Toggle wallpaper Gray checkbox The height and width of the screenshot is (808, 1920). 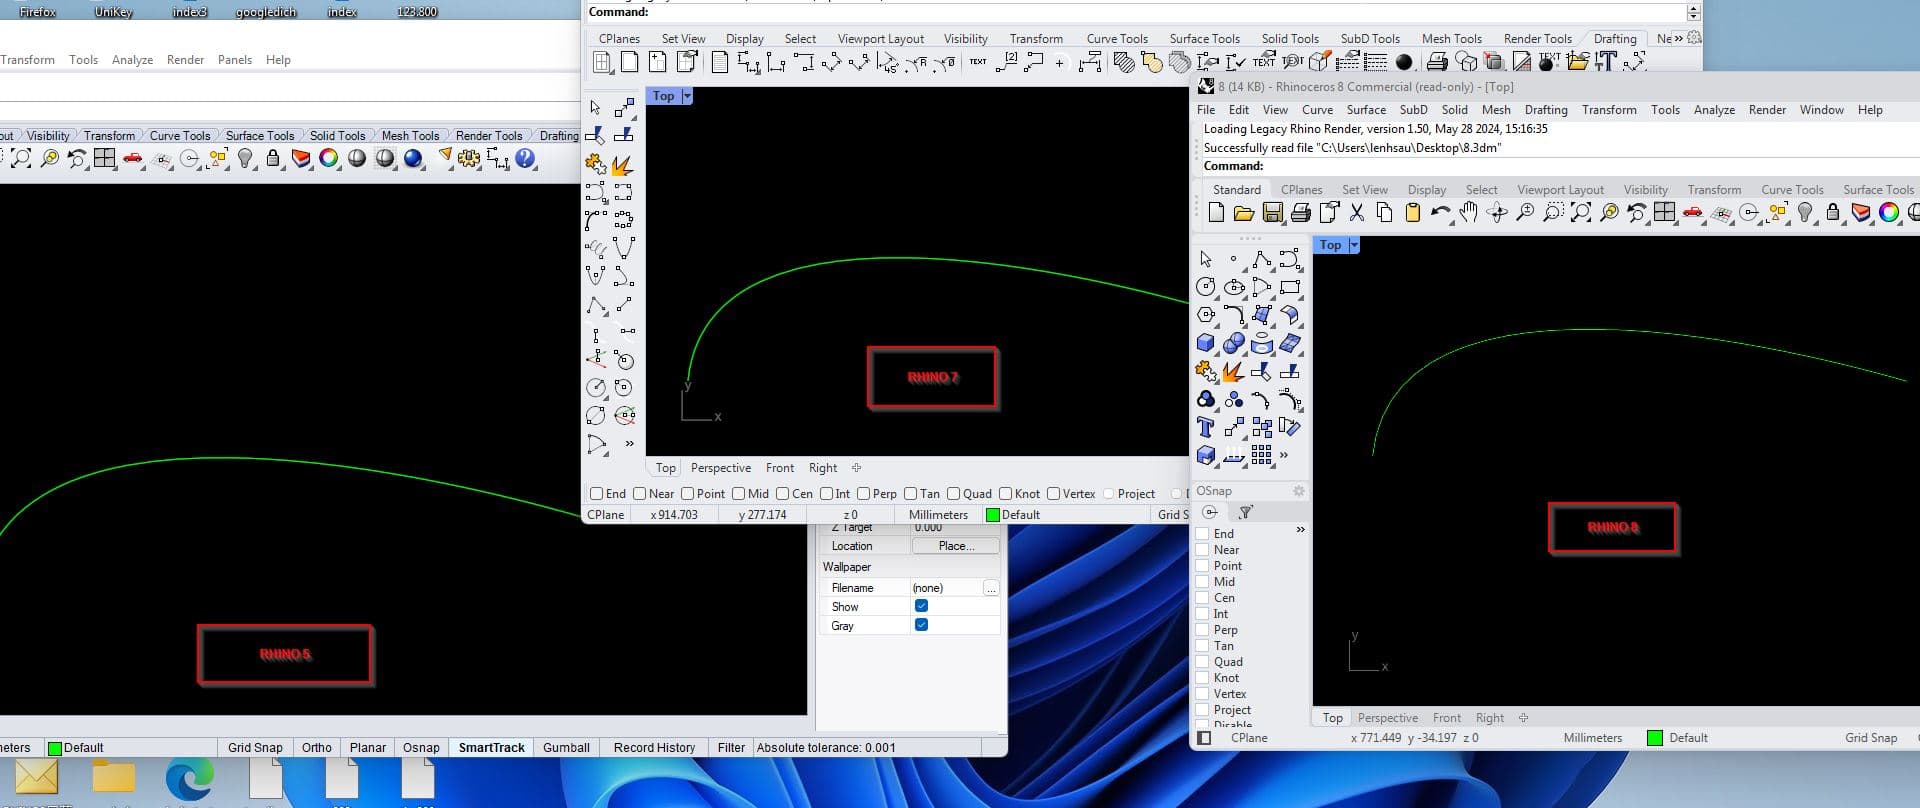point(921,625)
